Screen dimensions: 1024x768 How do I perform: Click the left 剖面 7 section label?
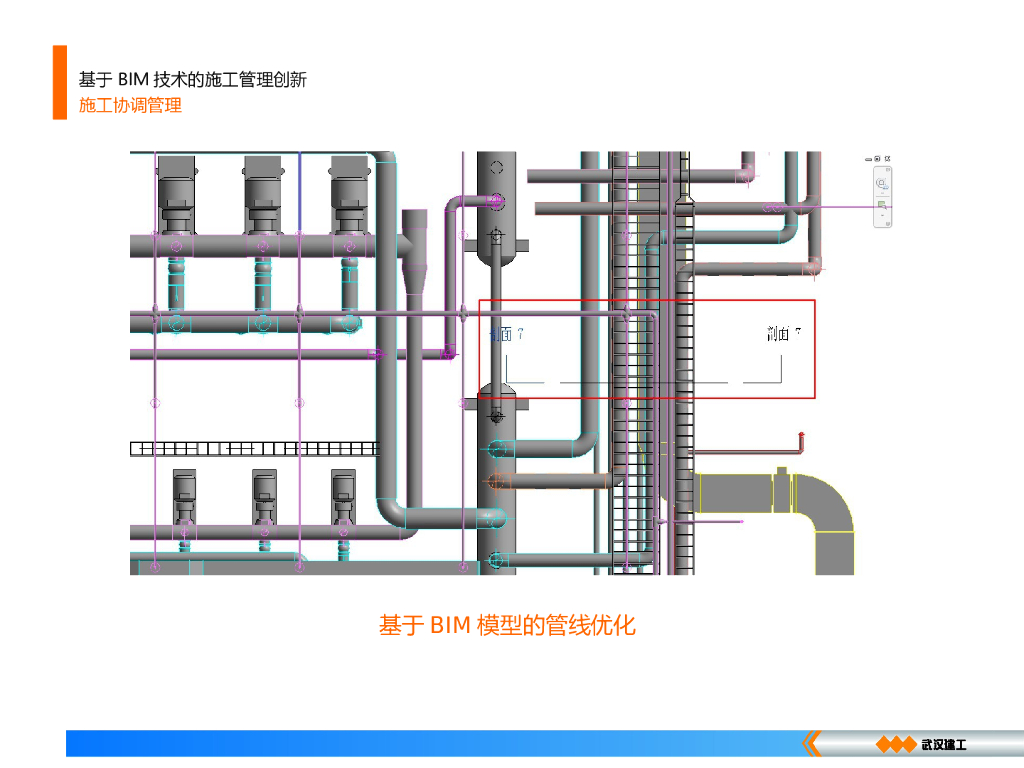507,334
